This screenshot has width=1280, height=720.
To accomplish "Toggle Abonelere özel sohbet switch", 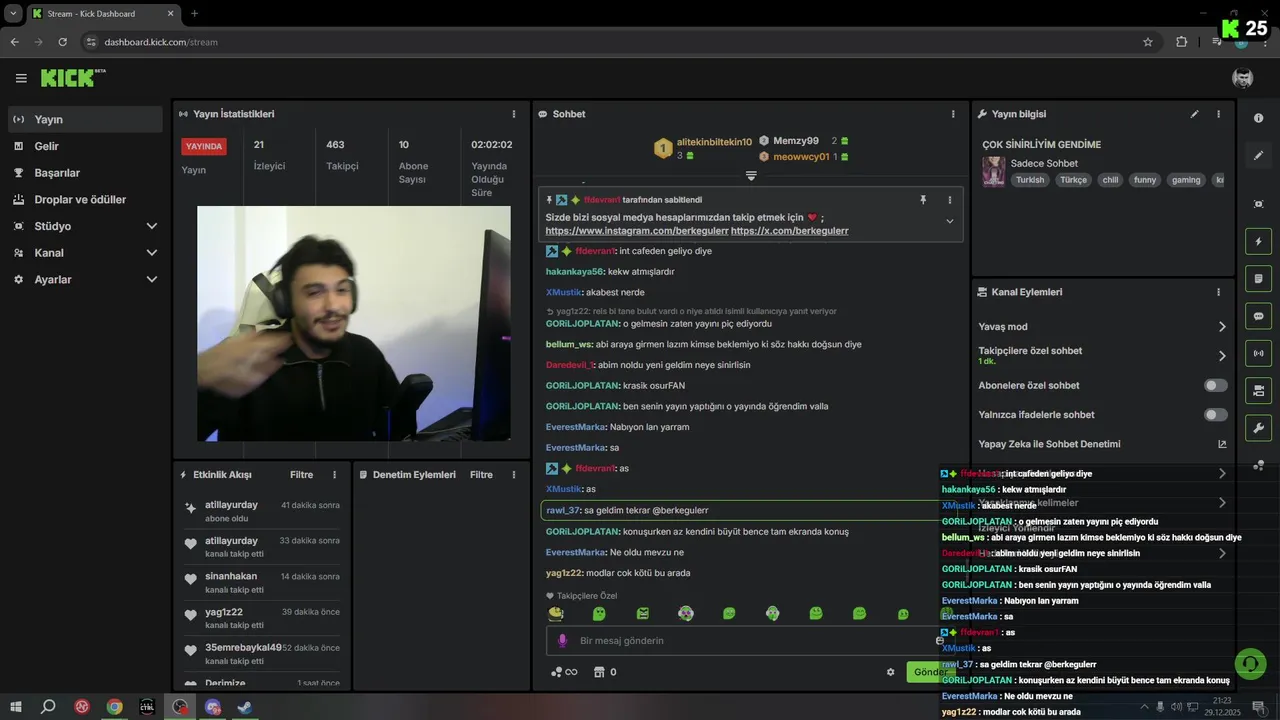I will tap(1216, 385).
